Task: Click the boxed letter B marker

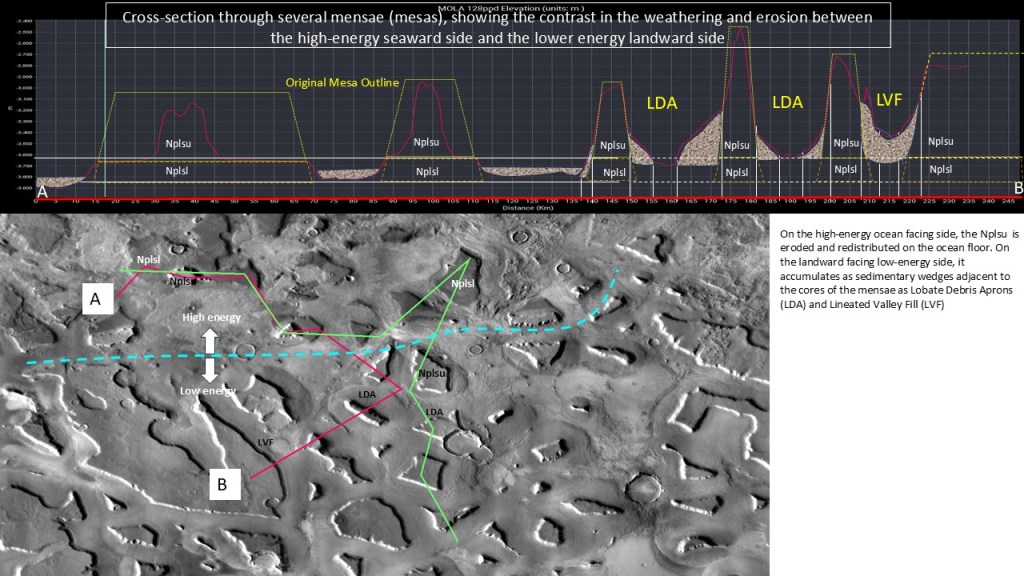Action: click(x=224, y=484)
